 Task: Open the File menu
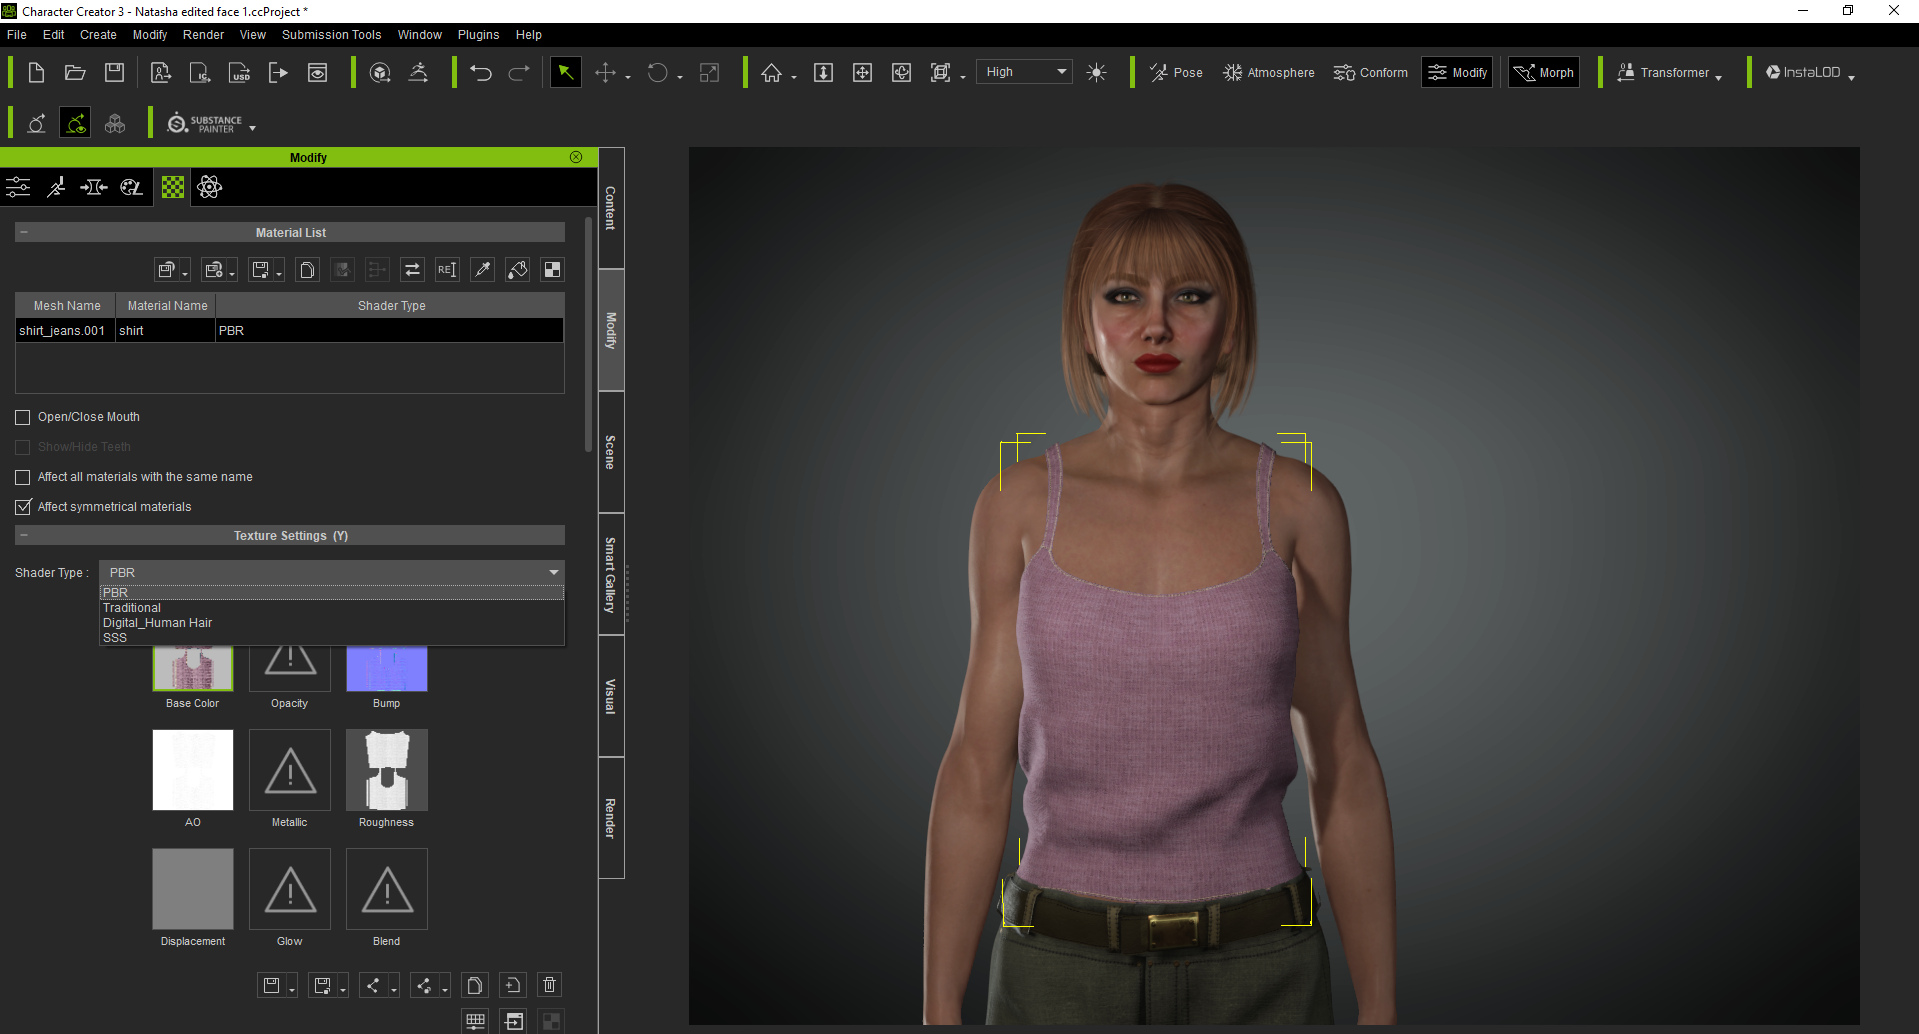[x=17, y=35]
